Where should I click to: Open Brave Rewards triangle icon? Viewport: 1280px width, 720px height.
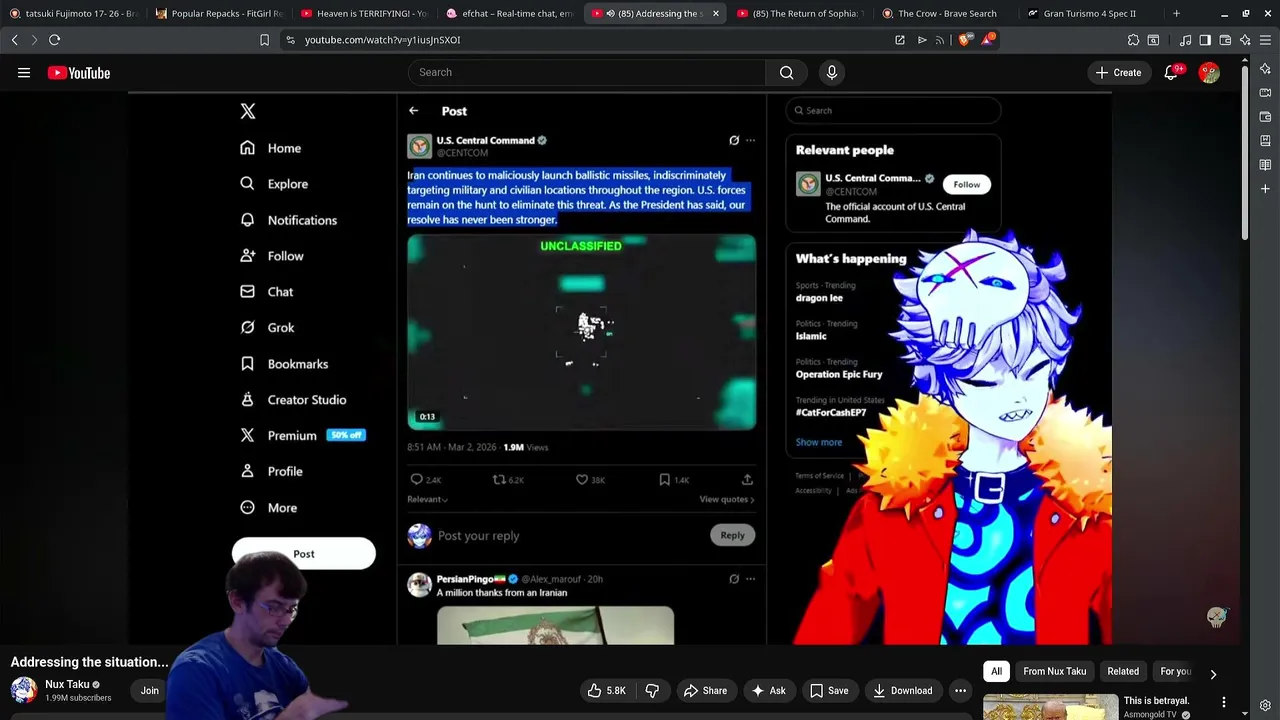click(x=989, y=39)
